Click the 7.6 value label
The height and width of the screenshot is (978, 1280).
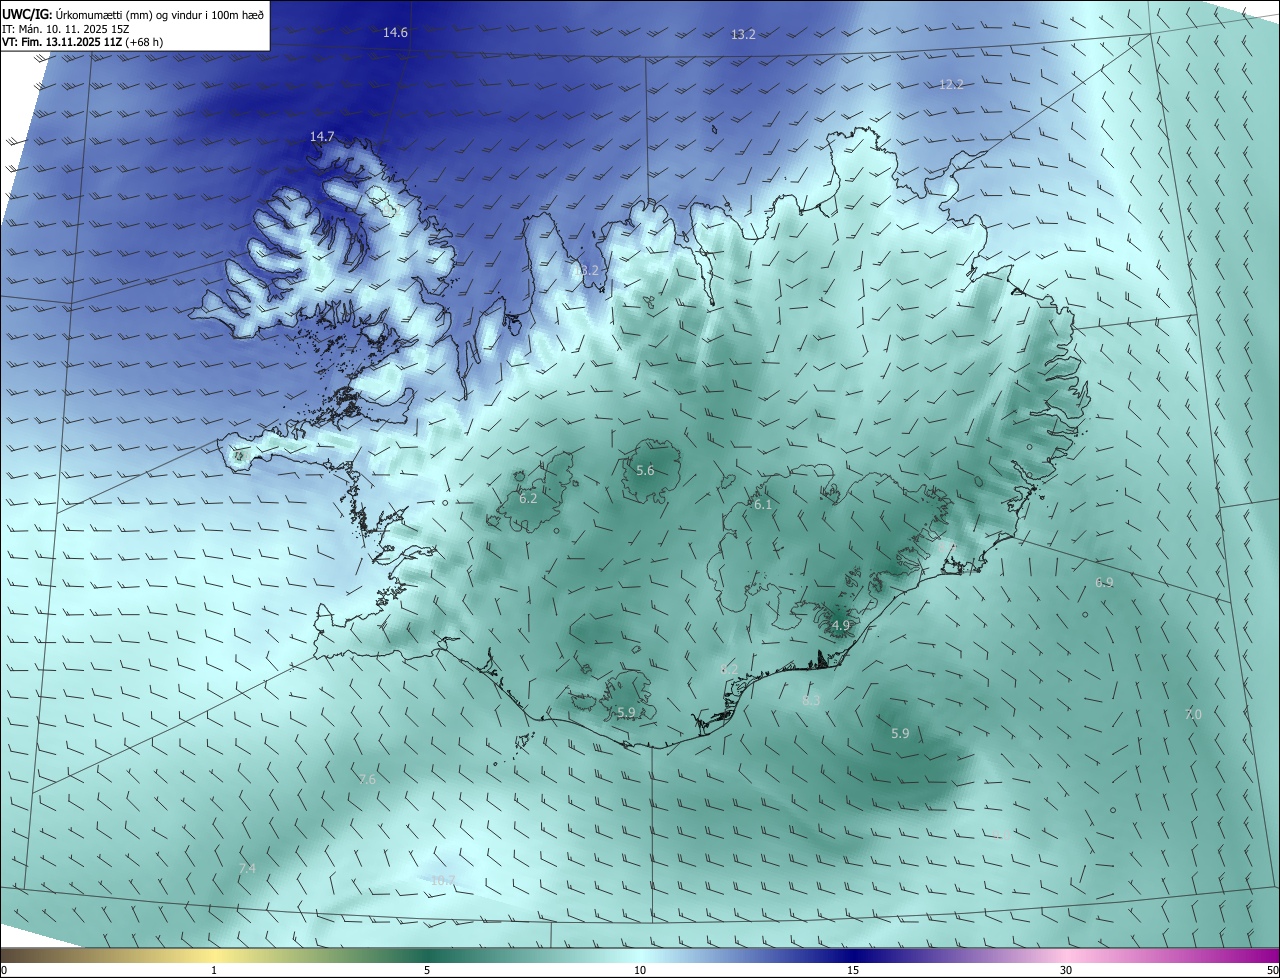(x=367, y=780)
